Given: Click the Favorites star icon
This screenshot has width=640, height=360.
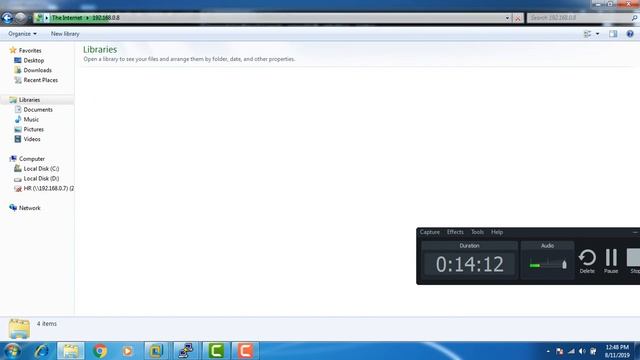Looking at the screenshot, I should 13,50.
